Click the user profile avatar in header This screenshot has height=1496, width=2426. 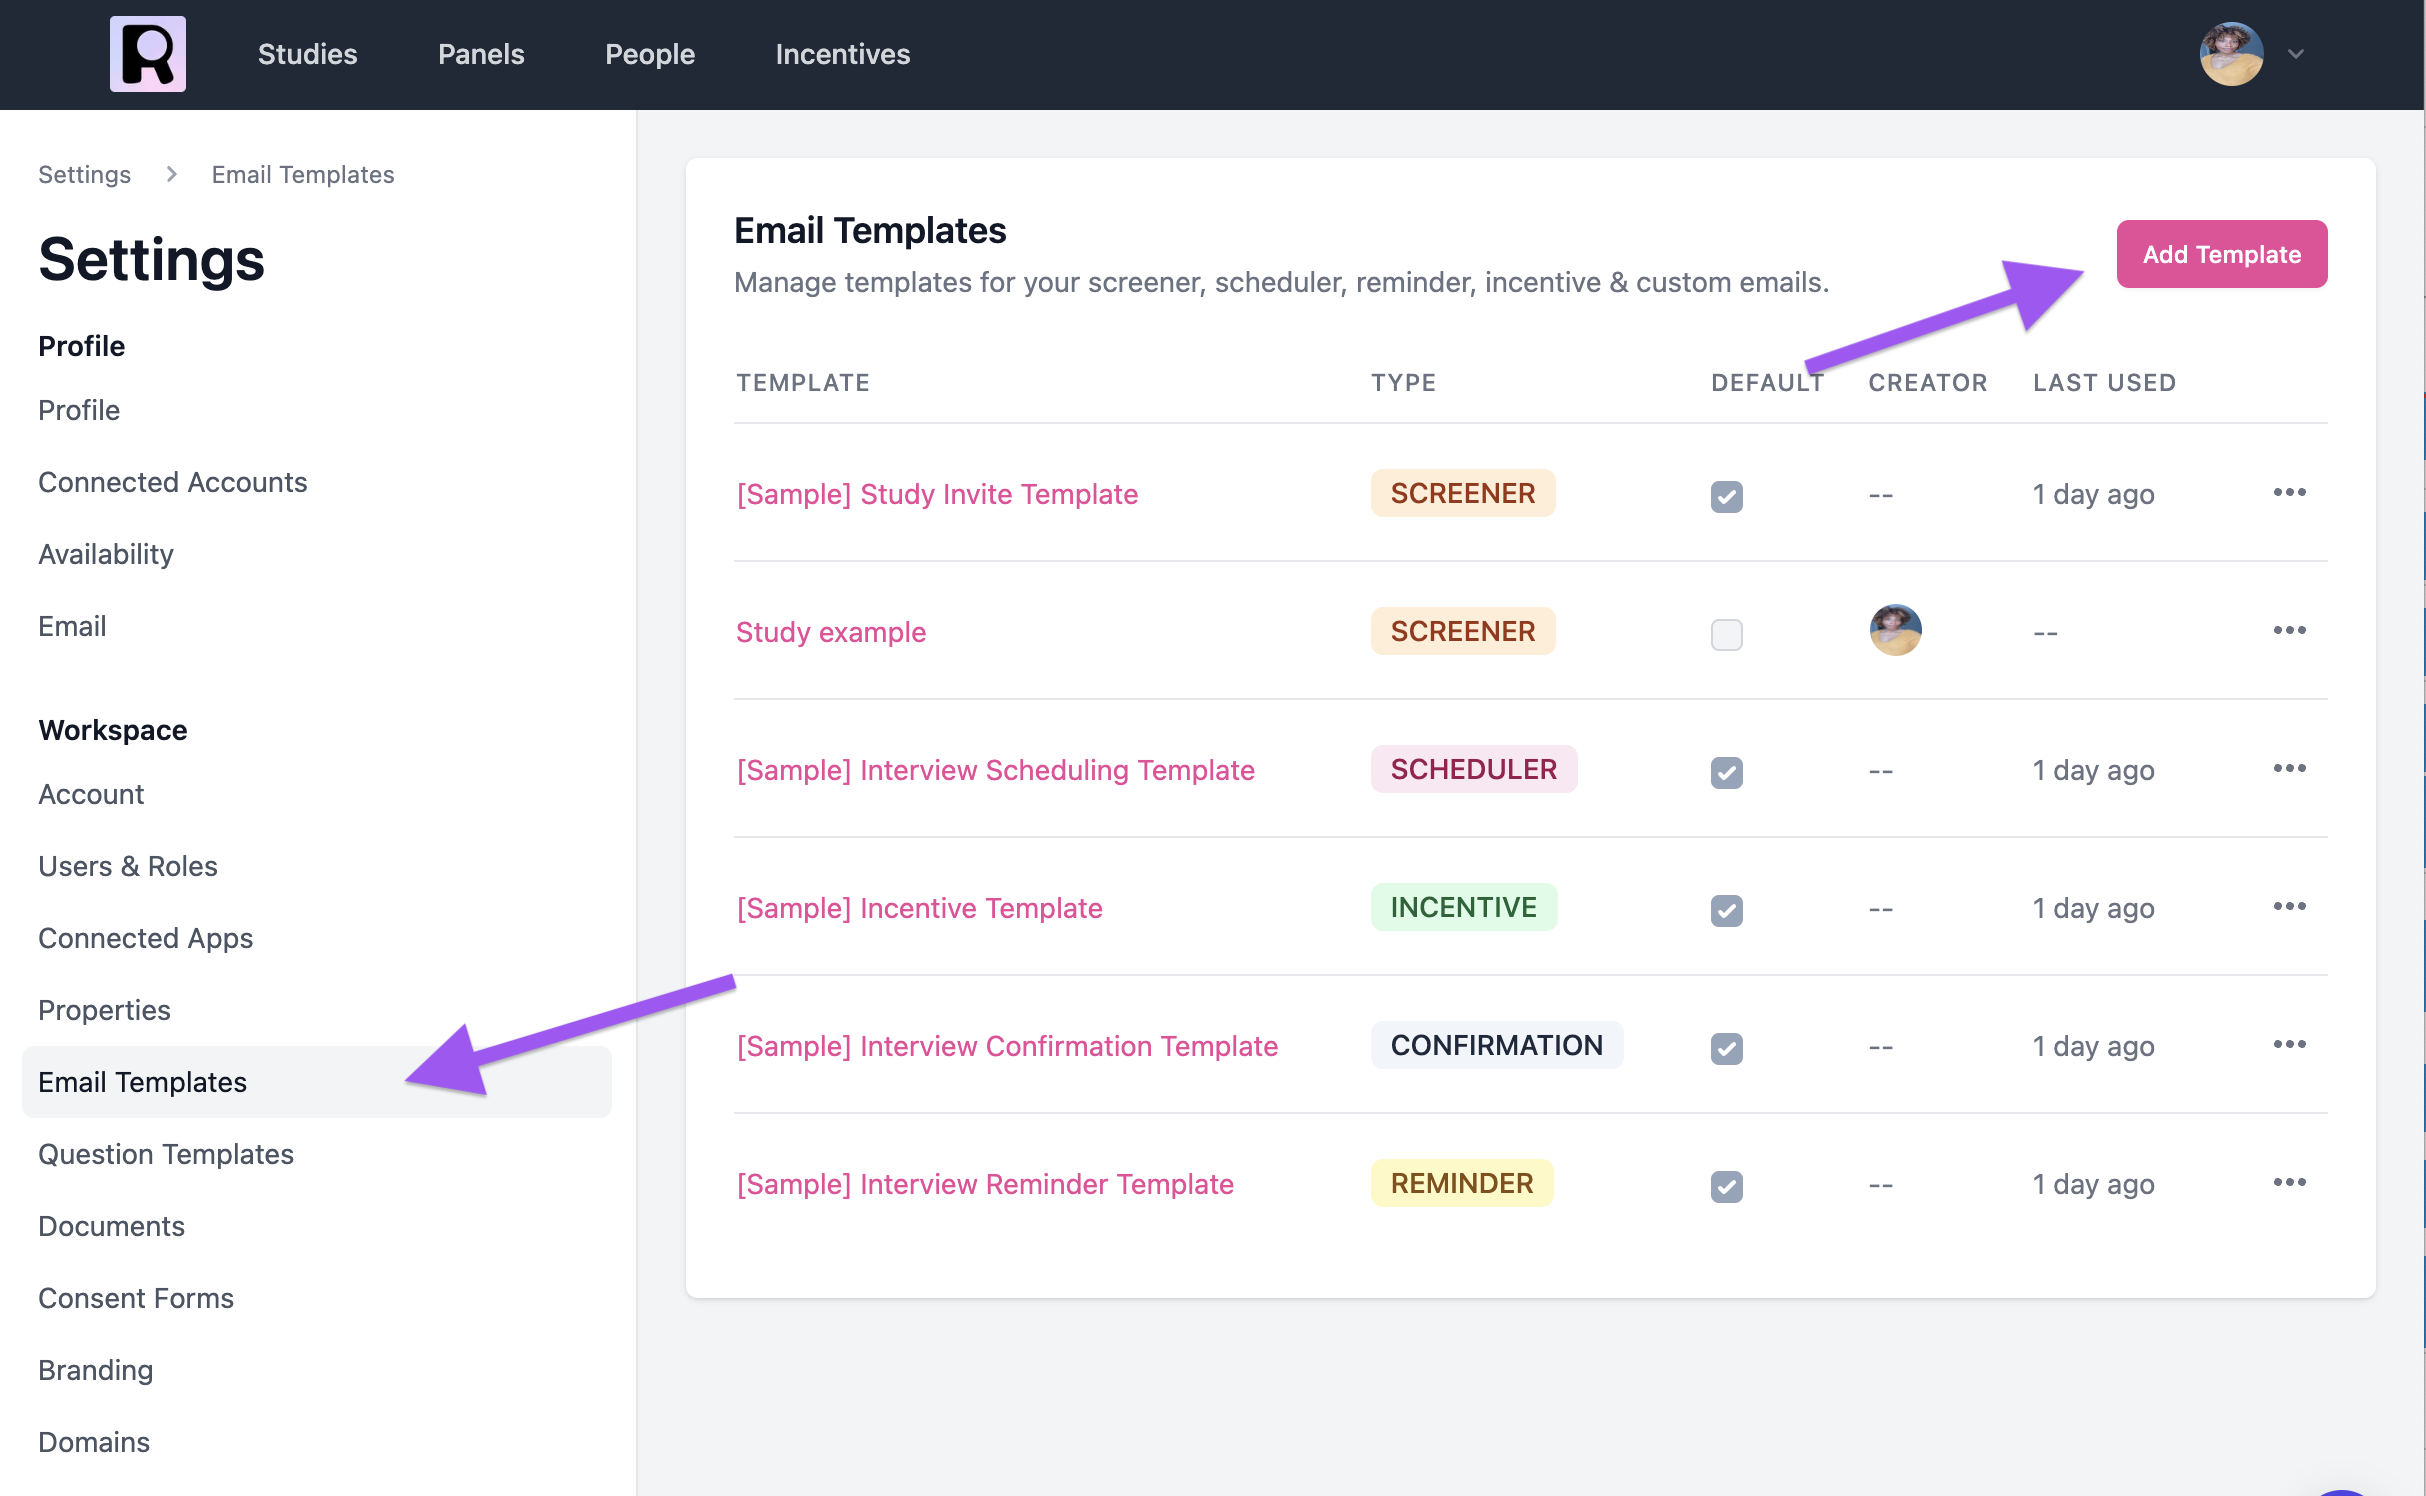2231,54
